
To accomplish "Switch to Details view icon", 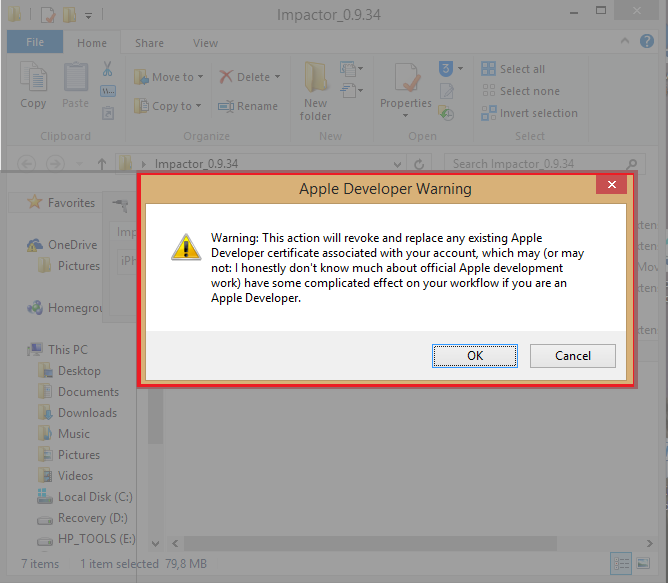I will [621, 564].
